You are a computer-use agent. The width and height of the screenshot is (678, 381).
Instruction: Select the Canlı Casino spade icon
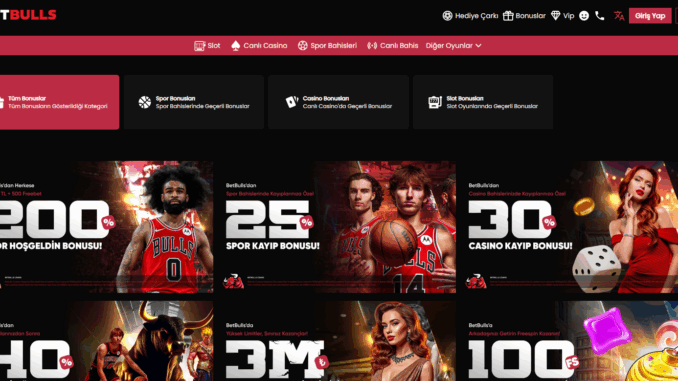coord(236,46)
